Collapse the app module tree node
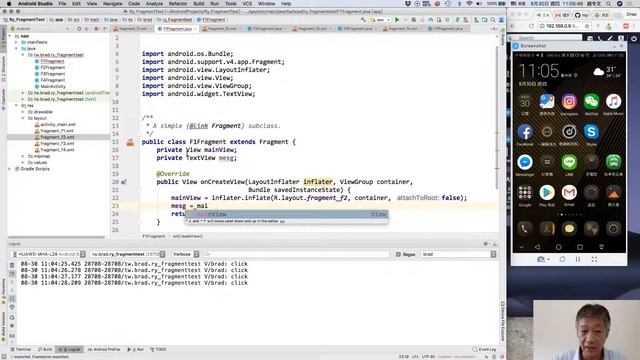Image resolution: width=640 pixels, height=360 pixels. click(11, 36)
